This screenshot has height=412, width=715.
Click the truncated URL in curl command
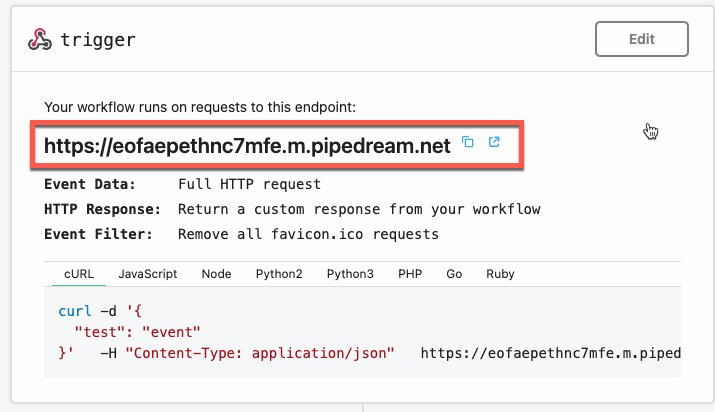550,353
